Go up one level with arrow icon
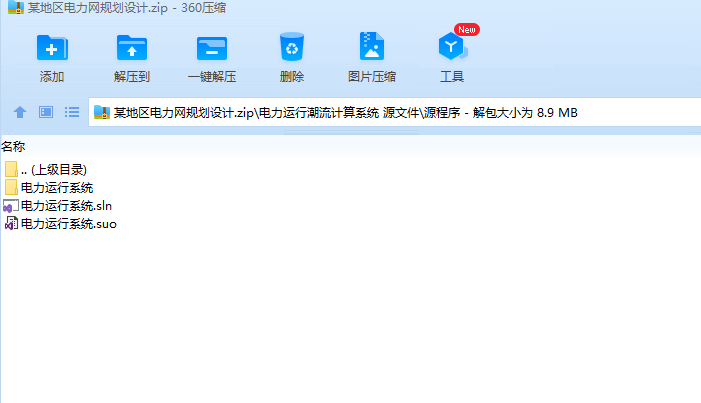Image resolution: width=701 pixels, height=403 pixels. point(20,112)
